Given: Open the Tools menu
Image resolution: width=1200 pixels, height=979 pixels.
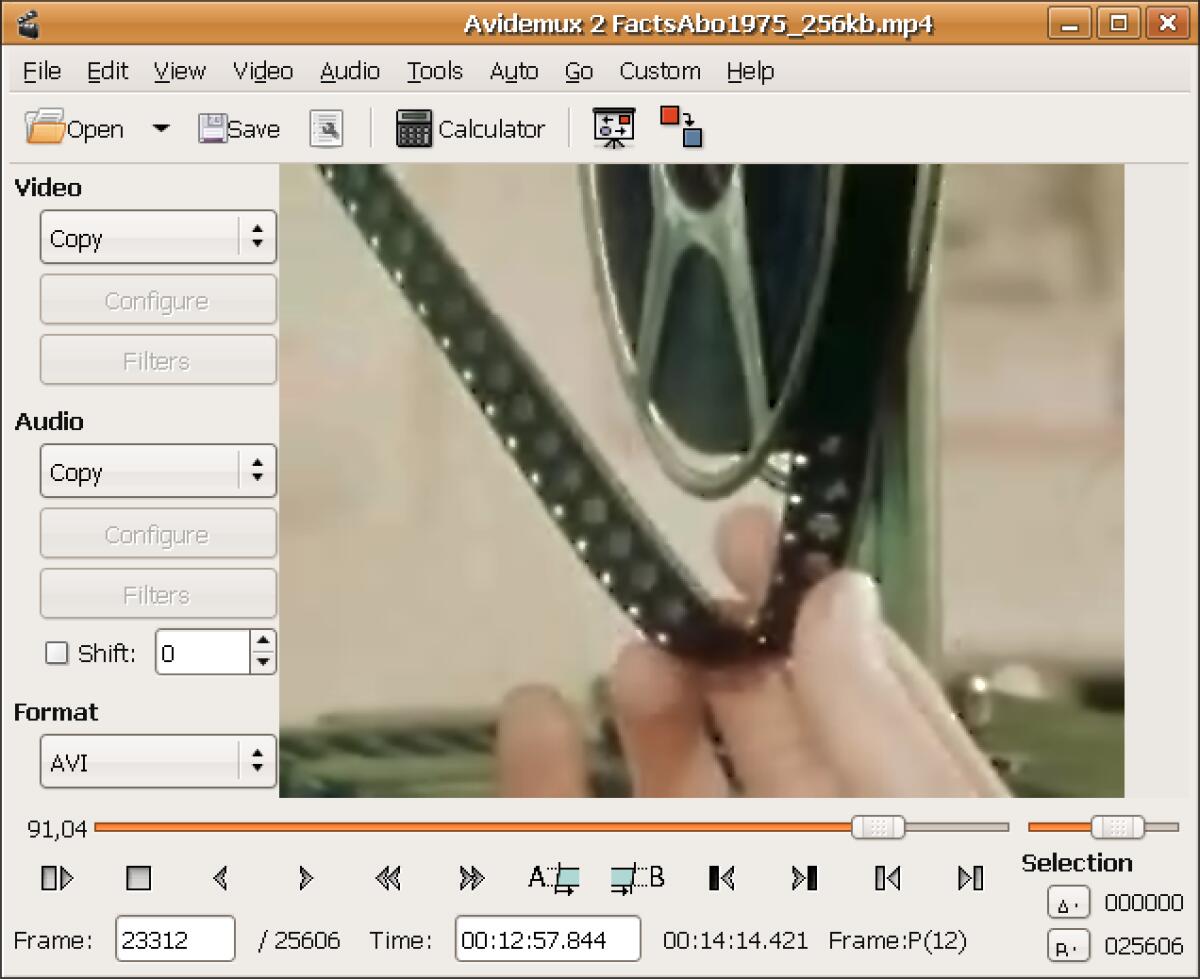Looking at the screenshot, I should click(434, 71).
